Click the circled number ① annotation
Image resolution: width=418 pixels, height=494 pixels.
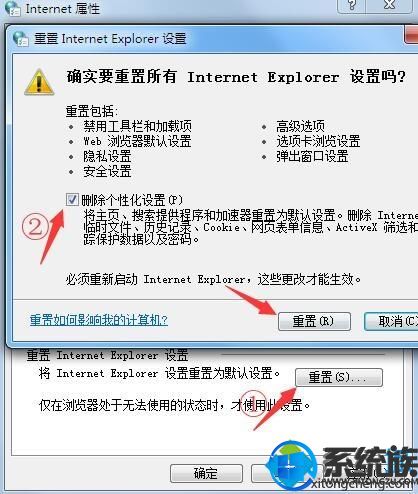[253, 404]
